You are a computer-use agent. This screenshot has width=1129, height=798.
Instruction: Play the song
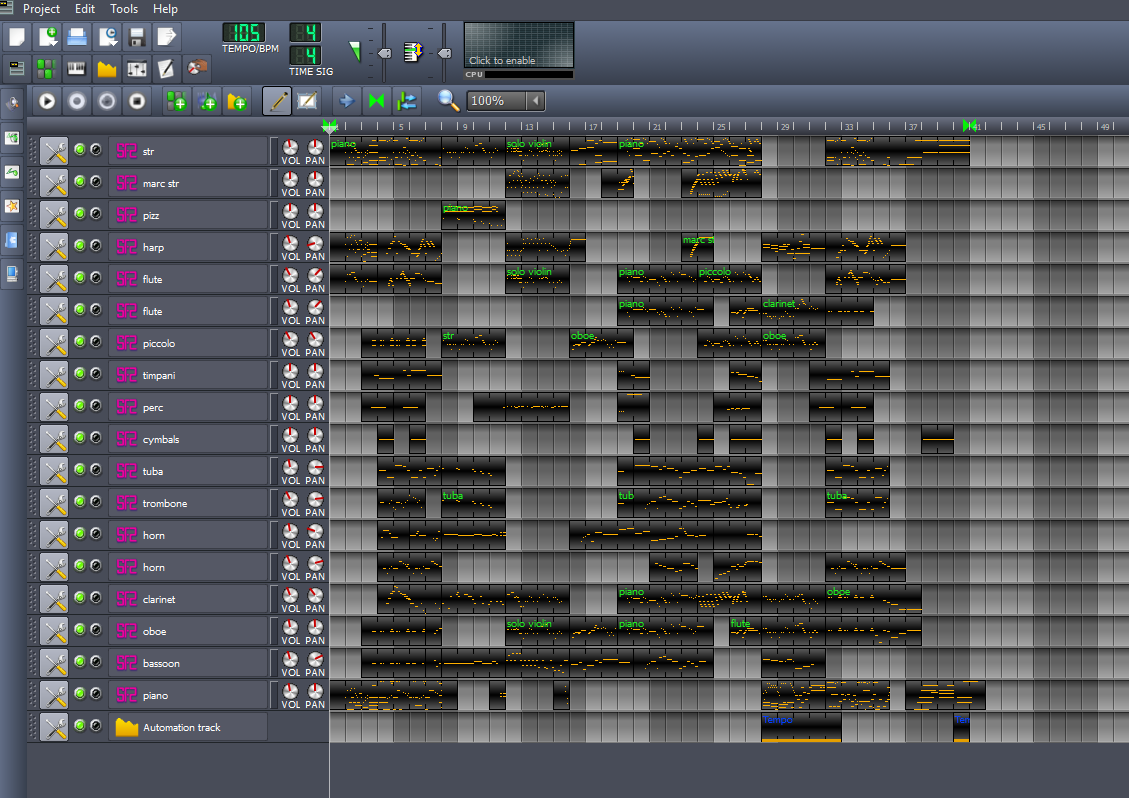coord(48,102)
